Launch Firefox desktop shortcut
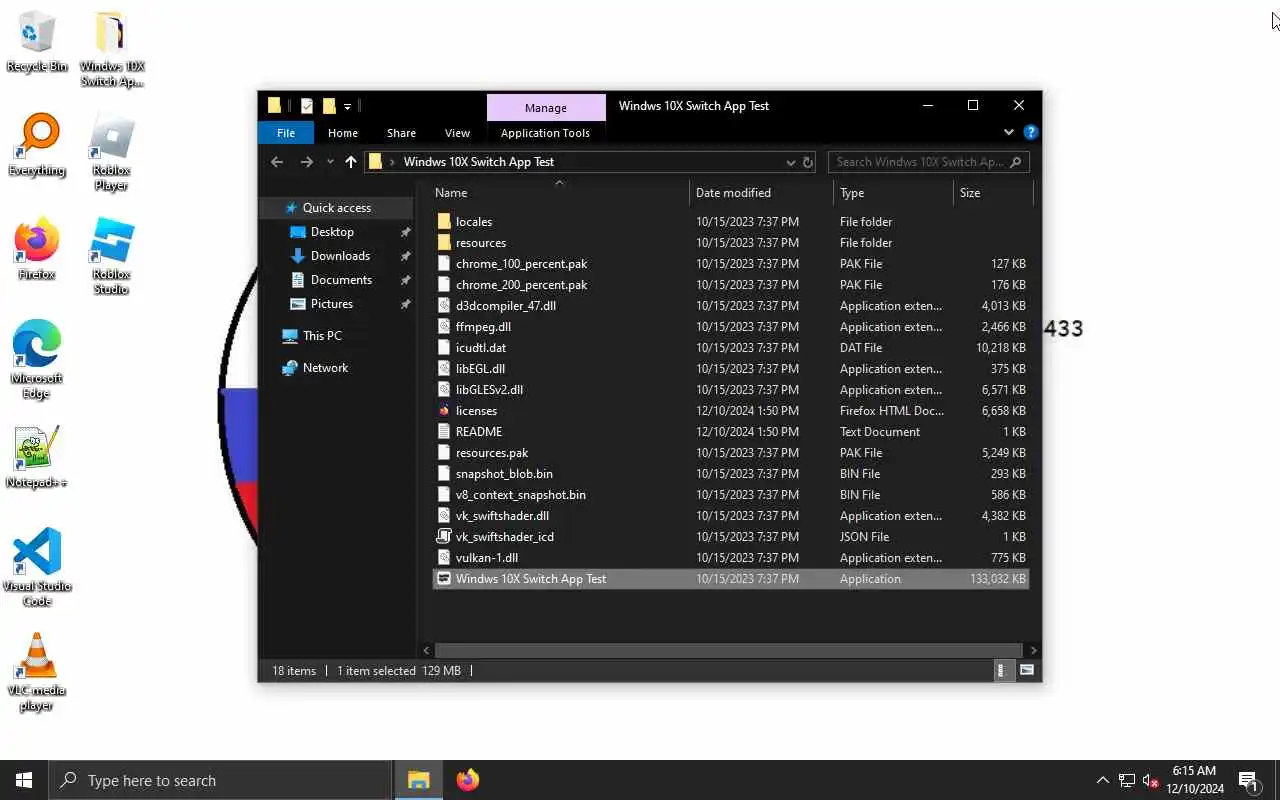Image resolution: width=1280 pixels, height=800 pixels. point(37,250)
